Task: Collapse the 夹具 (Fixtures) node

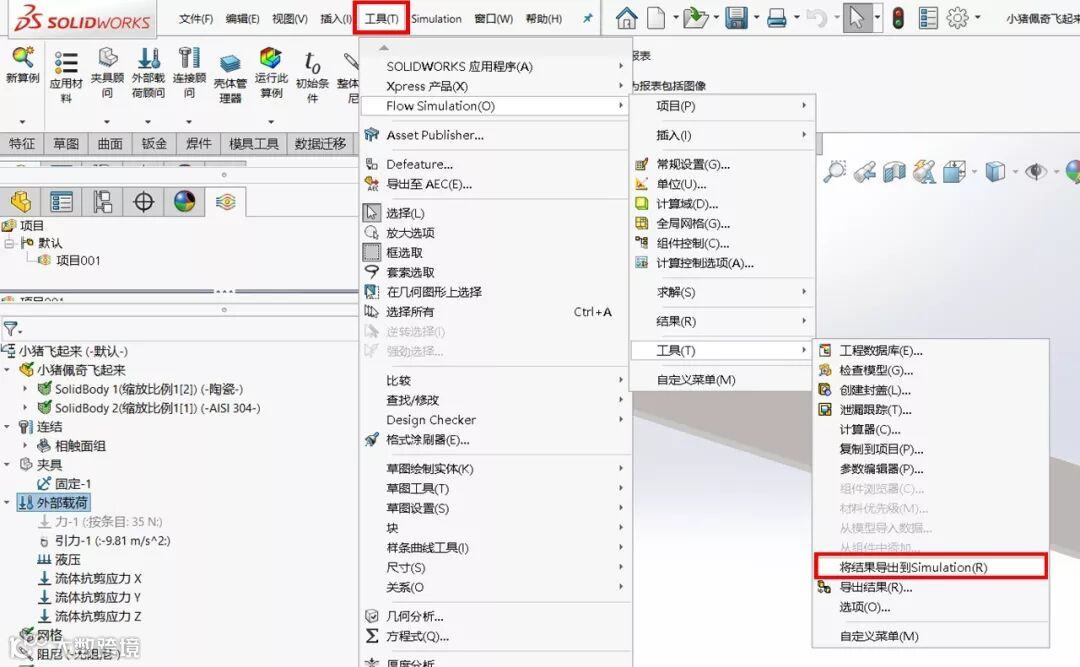Action: pyautogui.click(x=7, y=464)
